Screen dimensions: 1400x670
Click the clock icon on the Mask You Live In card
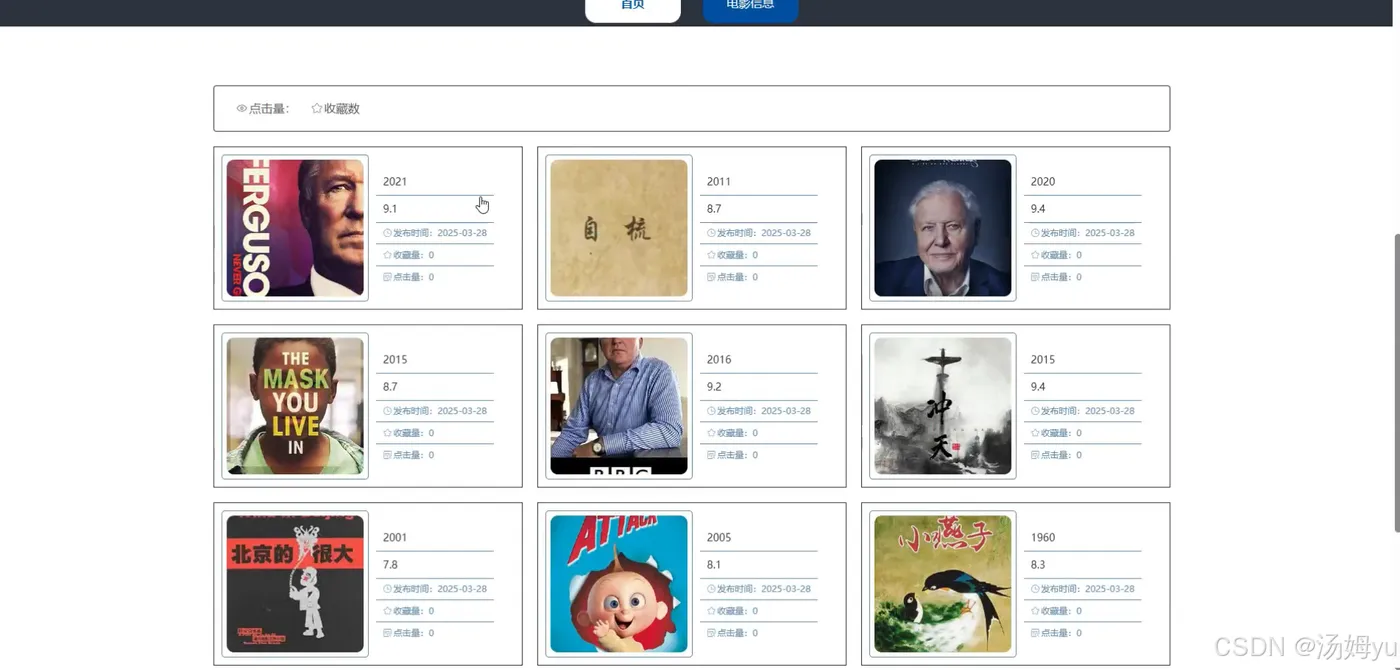[x=387, y=411]
